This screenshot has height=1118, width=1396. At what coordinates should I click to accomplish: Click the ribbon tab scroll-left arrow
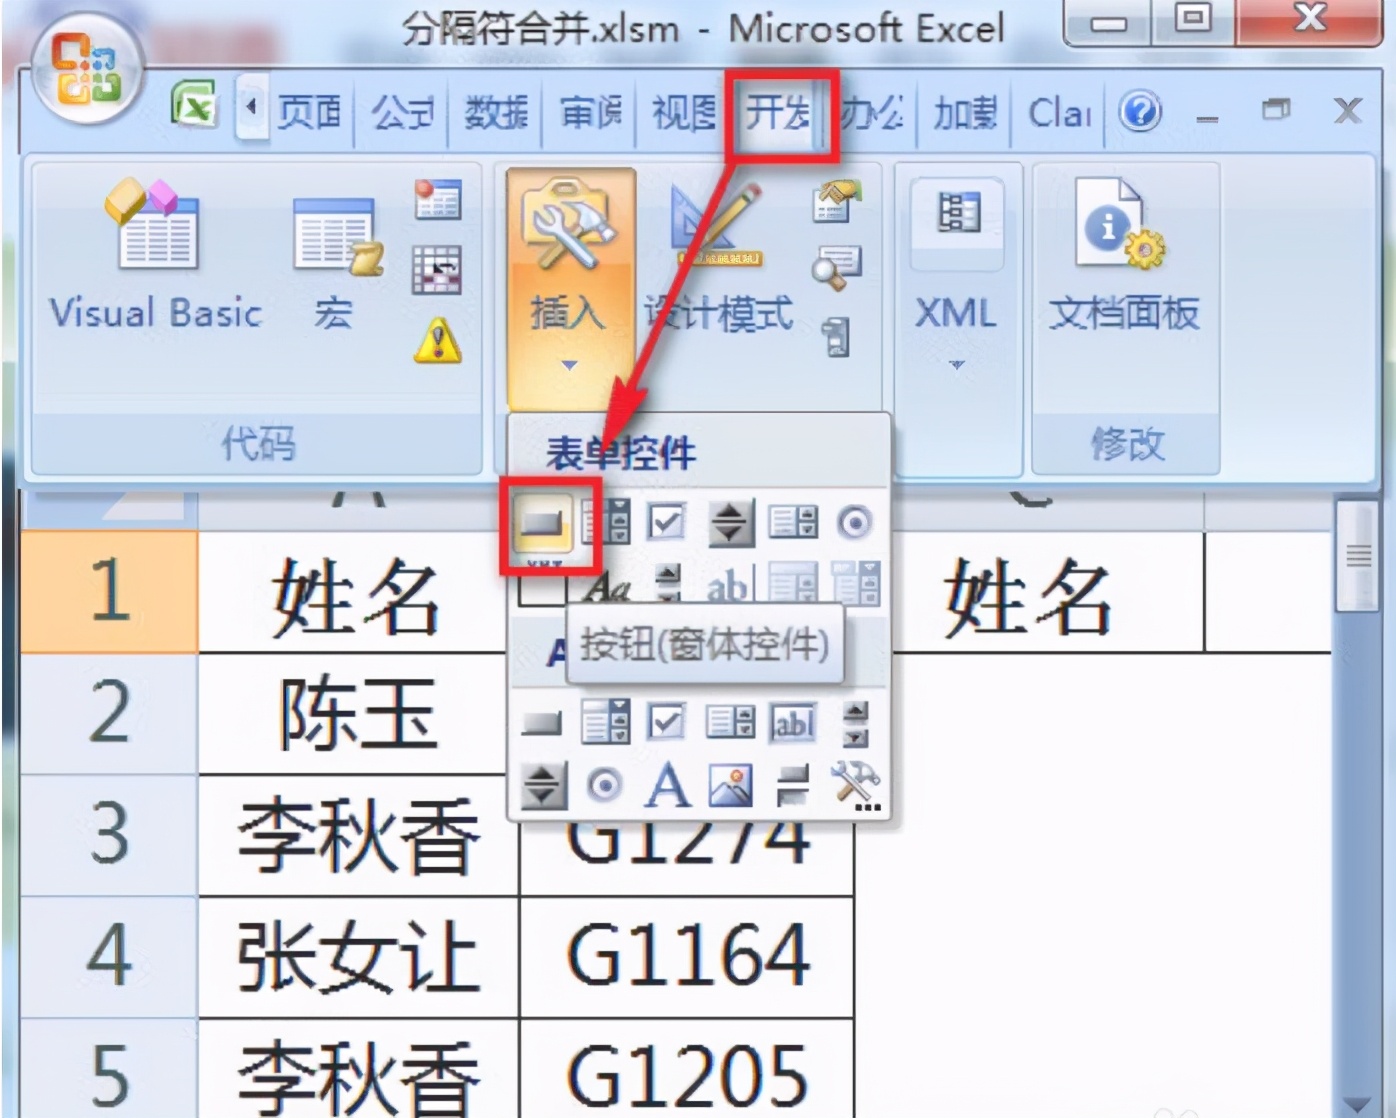(x=250, y=105)
